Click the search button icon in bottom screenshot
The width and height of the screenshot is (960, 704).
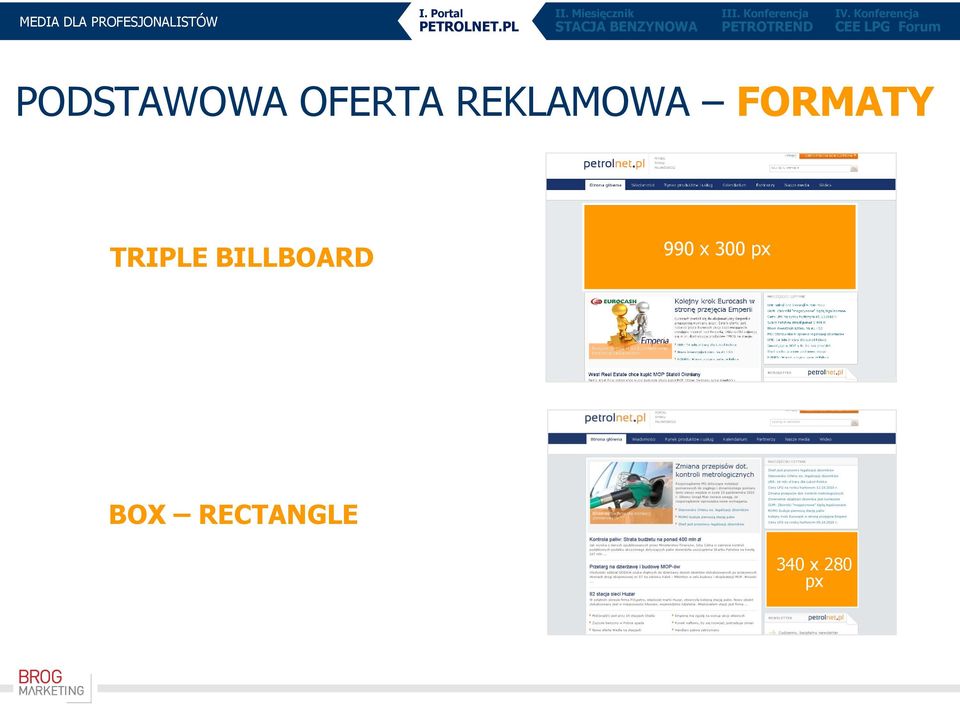click(855, 422)
